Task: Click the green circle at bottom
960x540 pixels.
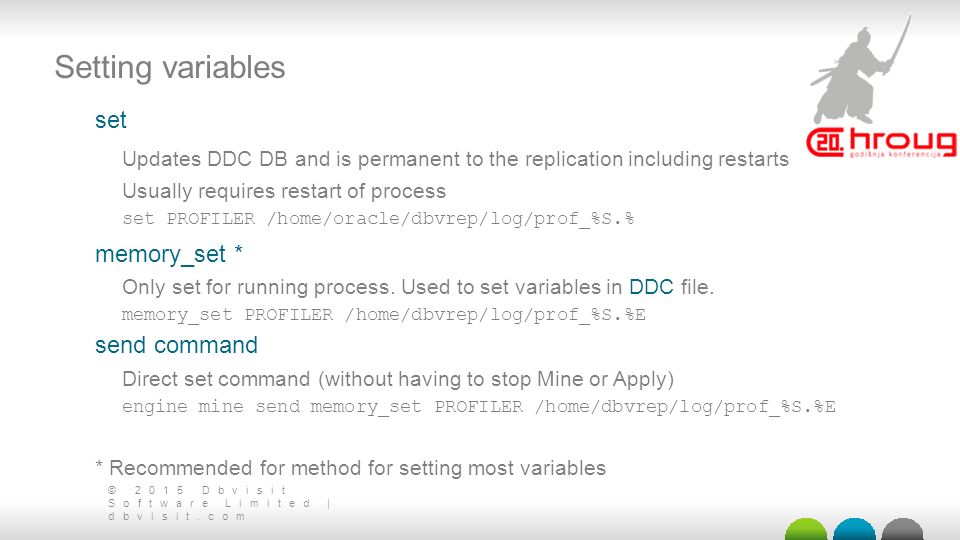Action: tap(806, 529)
